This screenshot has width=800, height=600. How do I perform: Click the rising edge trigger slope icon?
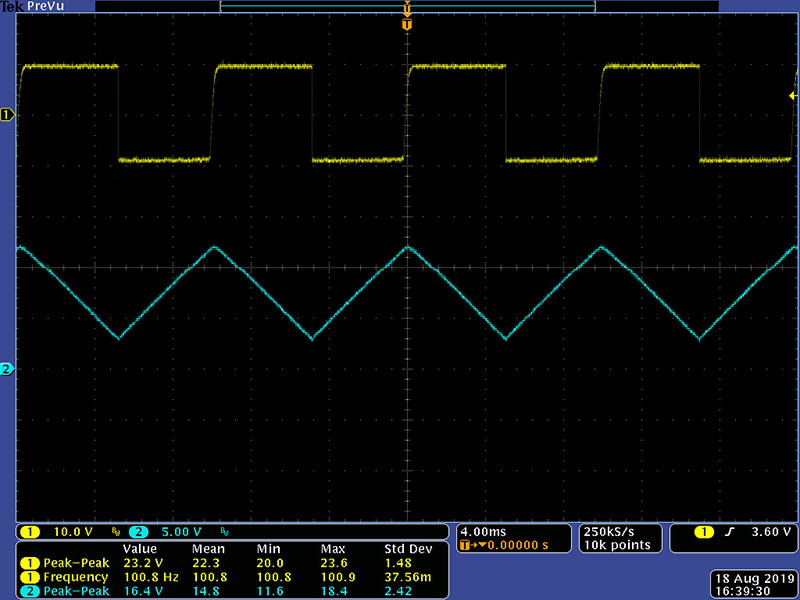730,532
